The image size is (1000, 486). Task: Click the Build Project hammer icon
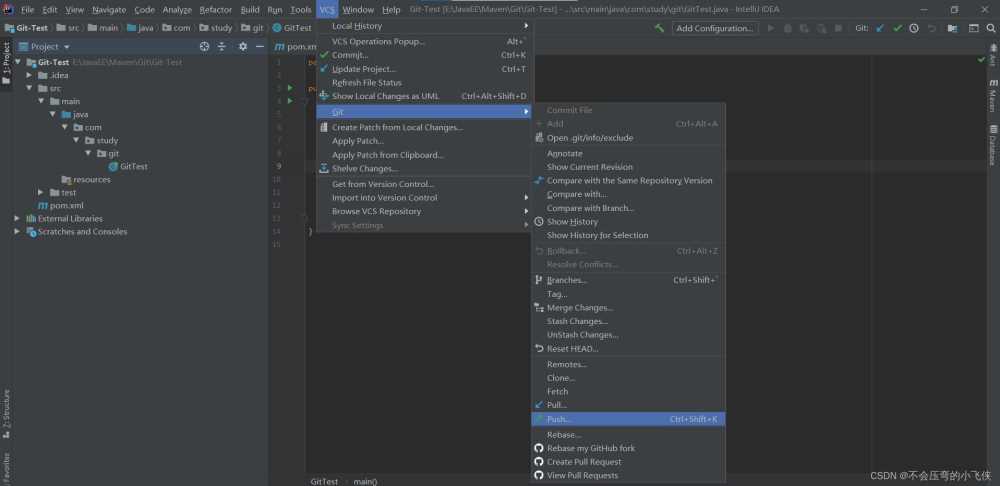(659, 28)
